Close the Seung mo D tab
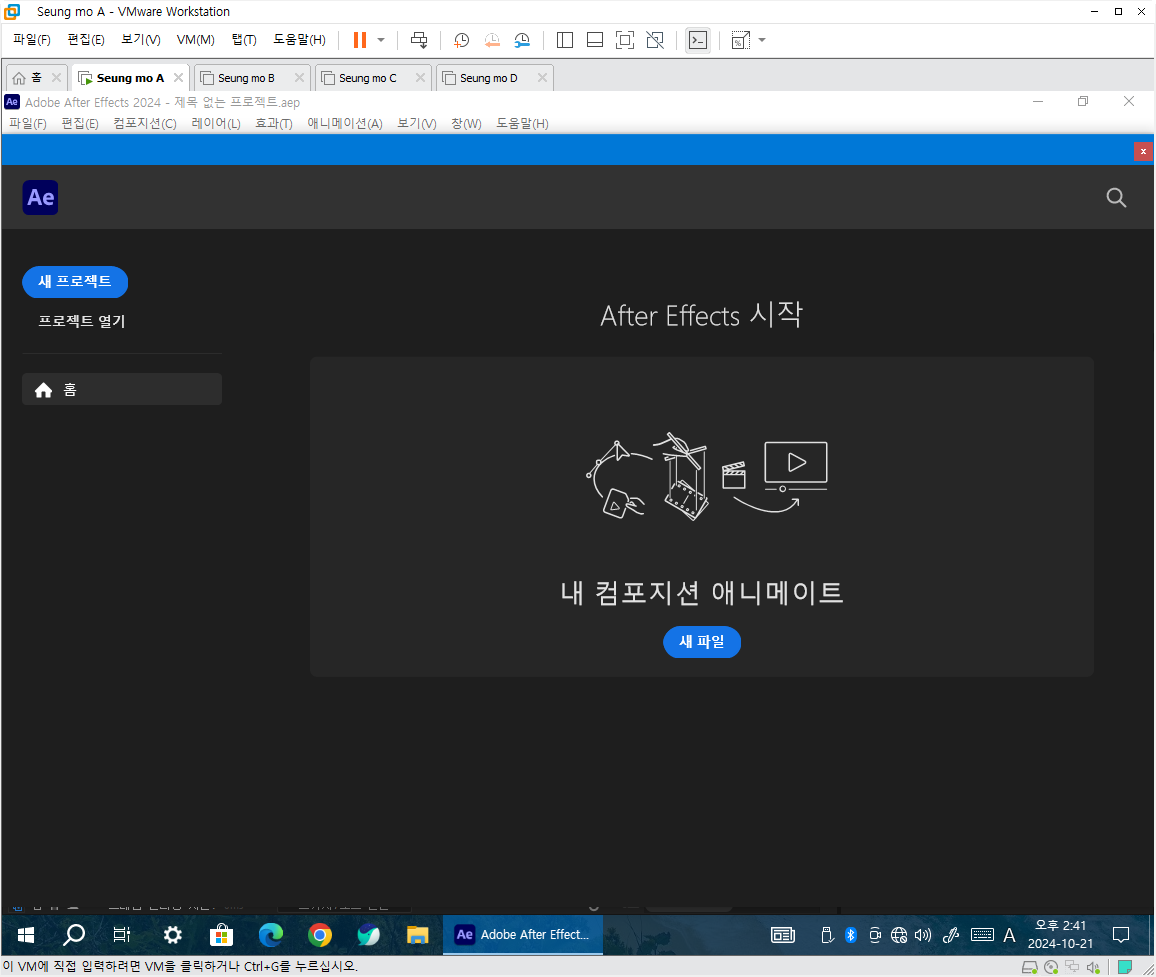 pos(543,77)
